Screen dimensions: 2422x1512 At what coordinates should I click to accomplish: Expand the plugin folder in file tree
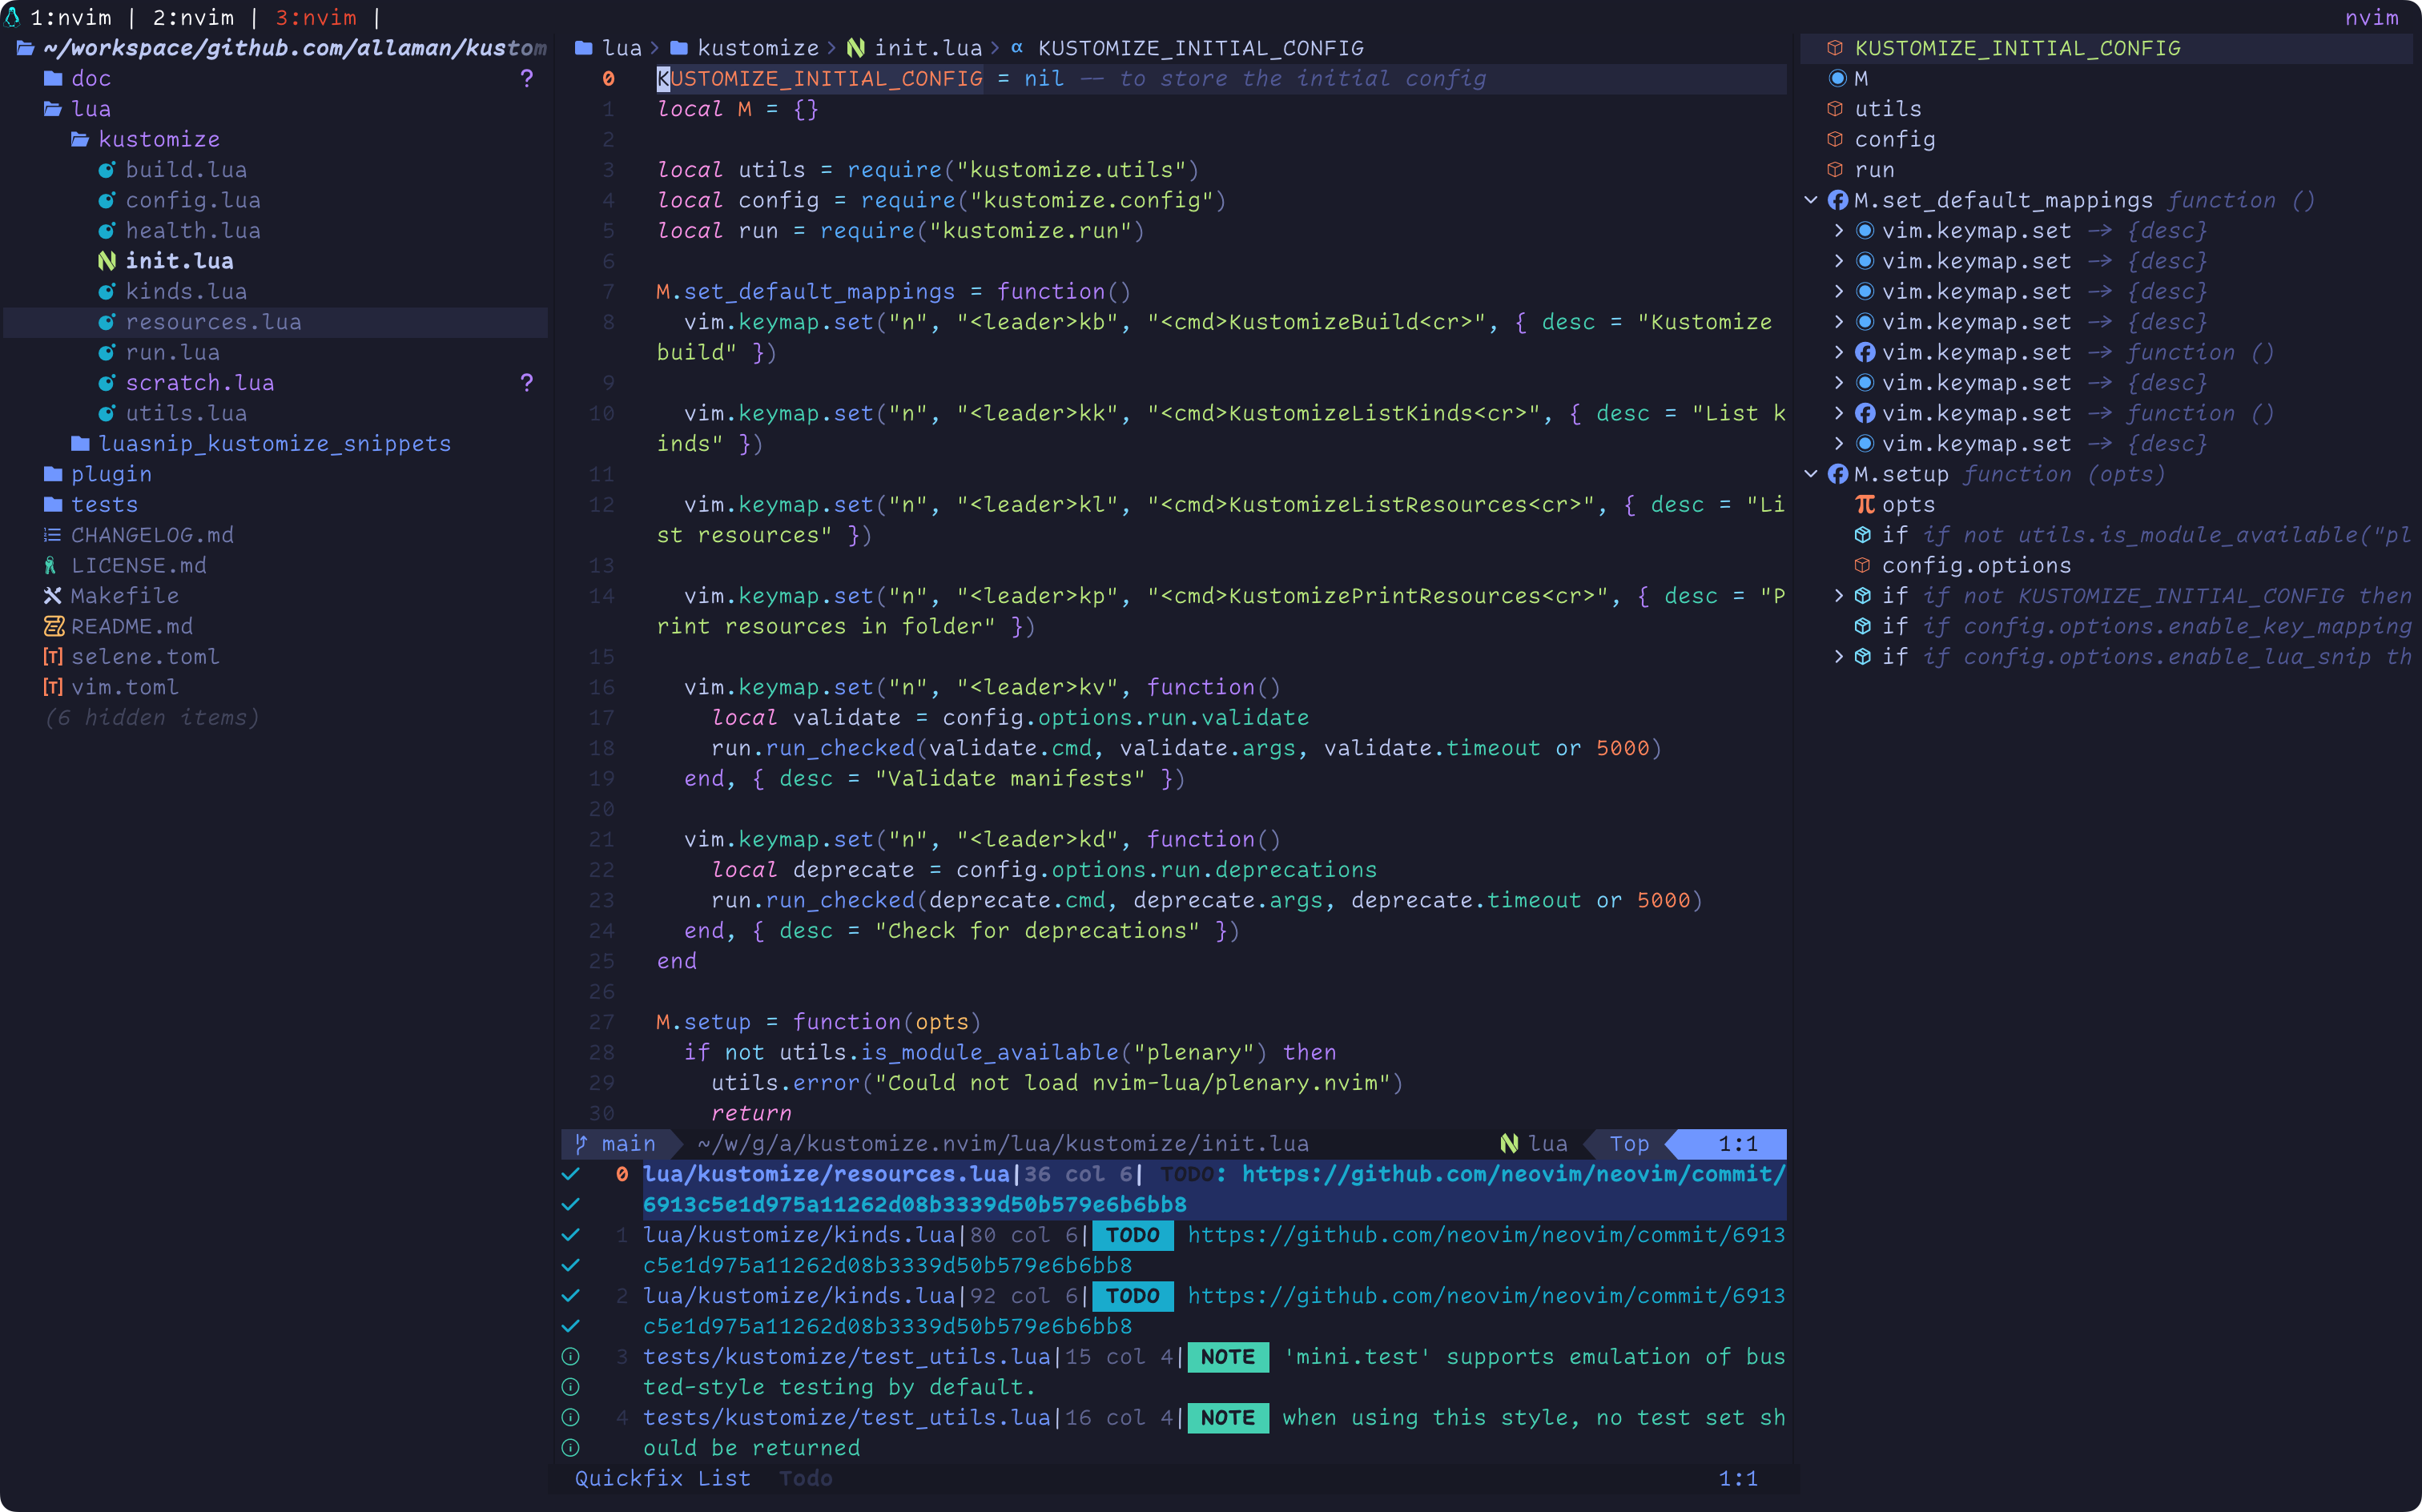110,475
